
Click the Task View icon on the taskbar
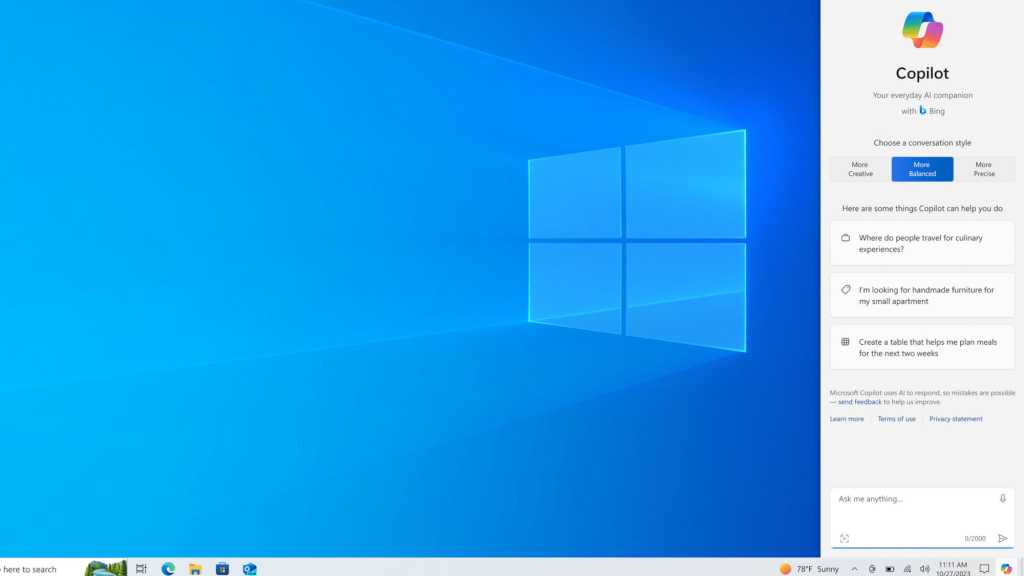pyautogui.click(x=139, y=567)
